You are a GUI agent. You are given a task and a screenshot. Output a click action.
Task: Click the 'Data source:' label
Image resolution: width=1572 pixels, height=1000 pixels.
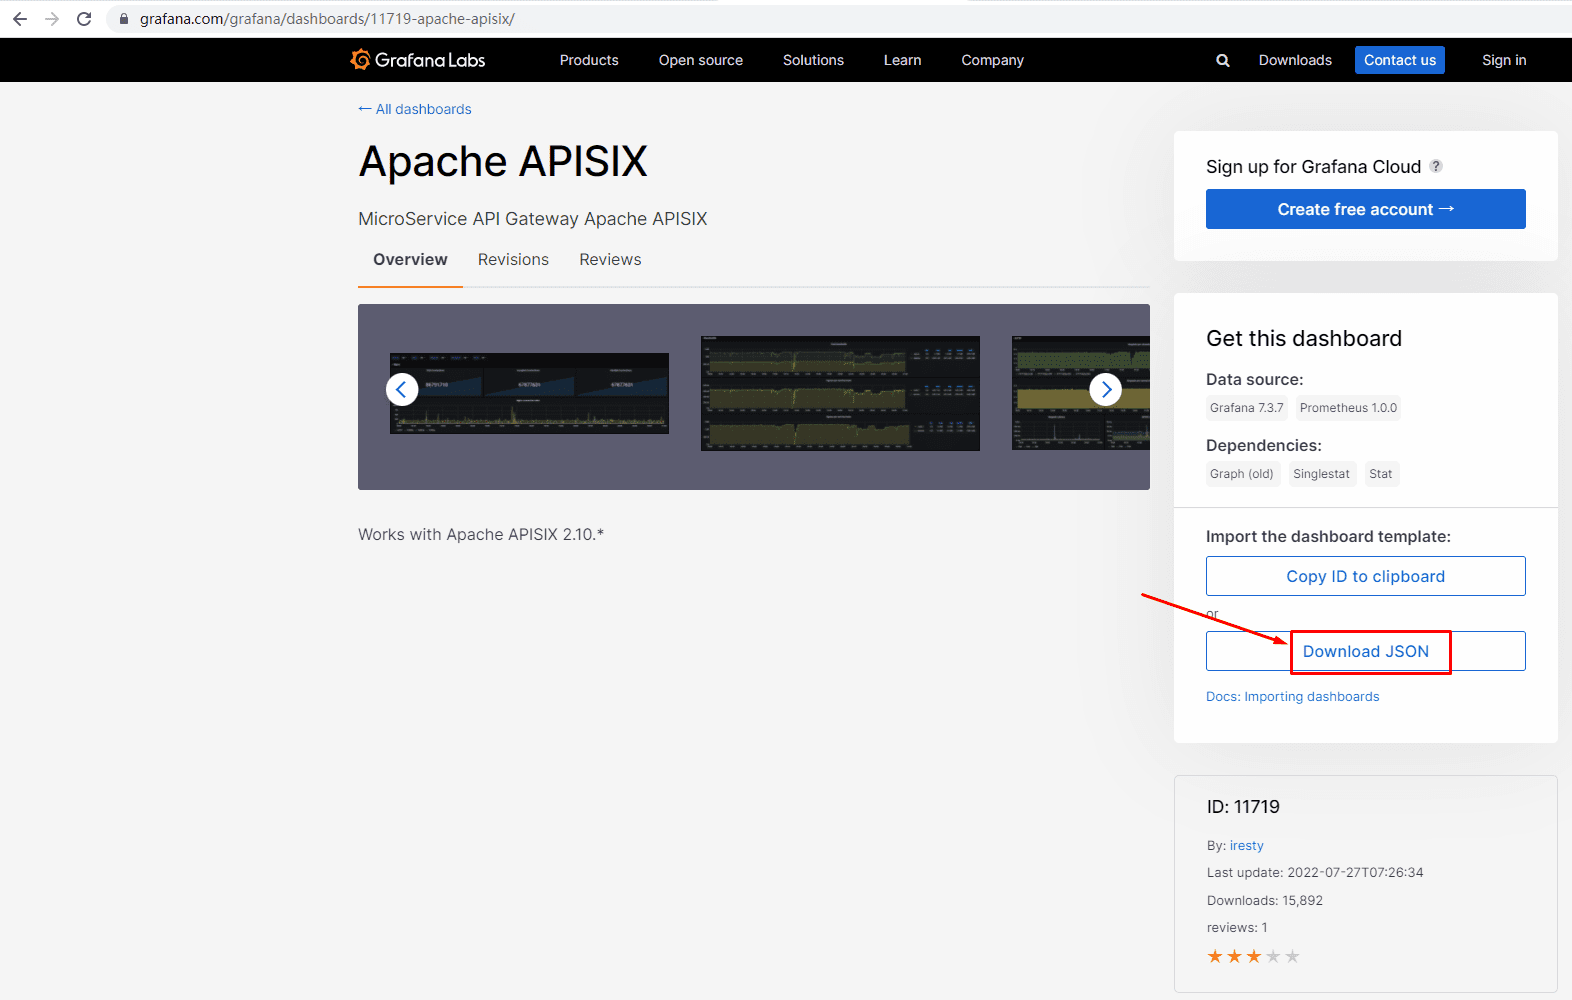(x=1254, y=380)
